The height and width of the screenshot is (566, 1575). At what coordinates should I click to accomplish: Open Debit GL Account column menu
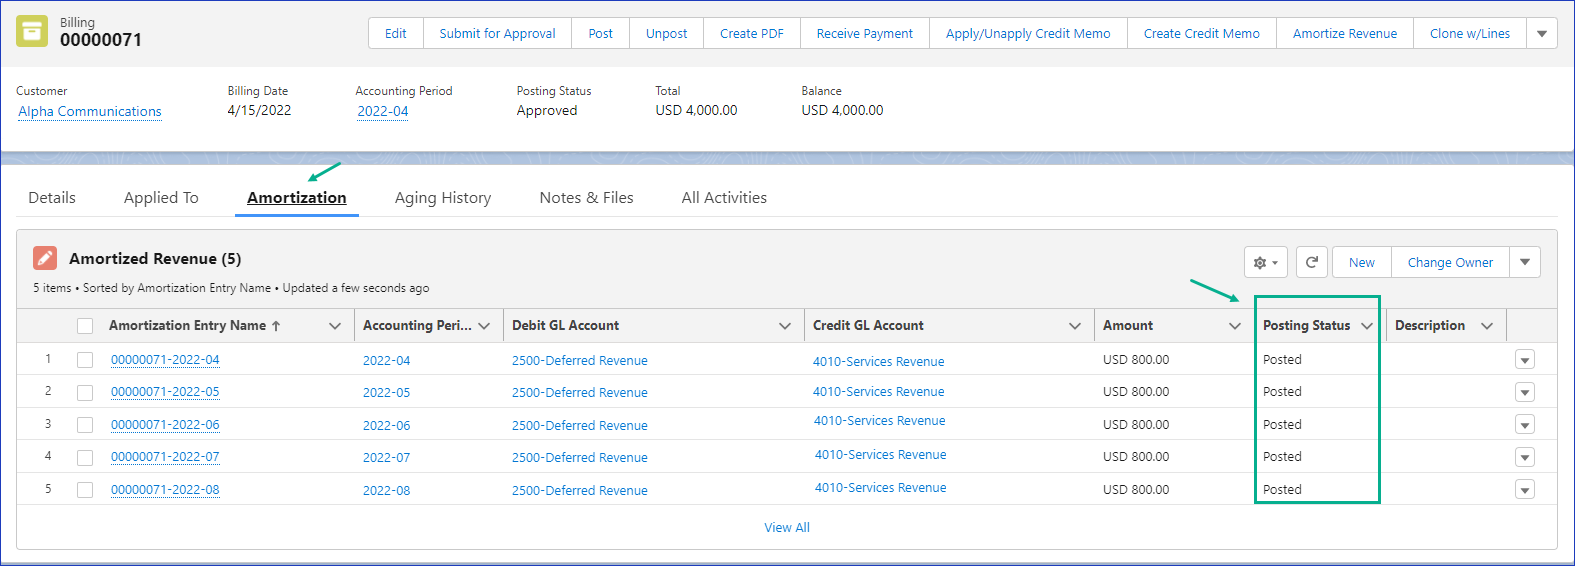(x=785, y=326)
